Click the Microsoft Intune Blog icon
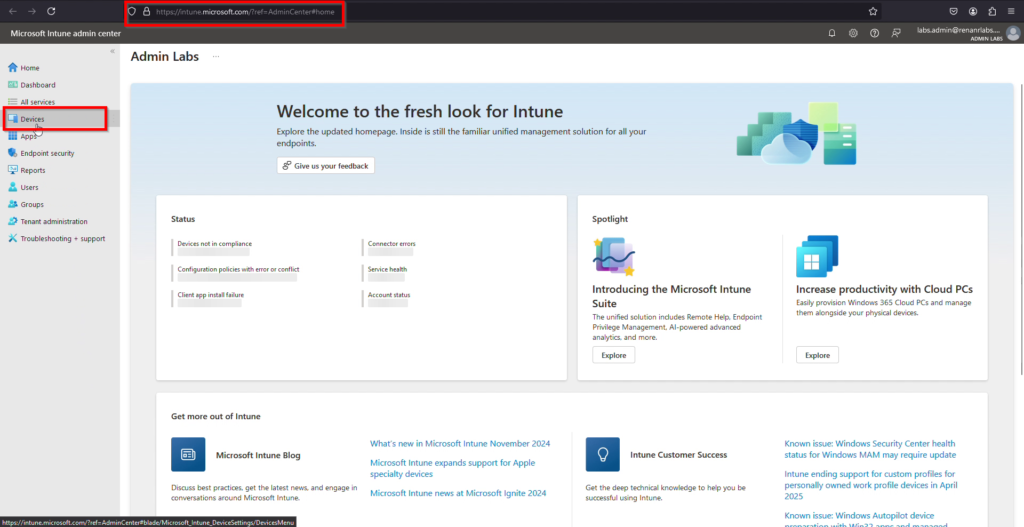Viewport: 1024px width, 527px height. pyautogui.click(x=188, y=455)
